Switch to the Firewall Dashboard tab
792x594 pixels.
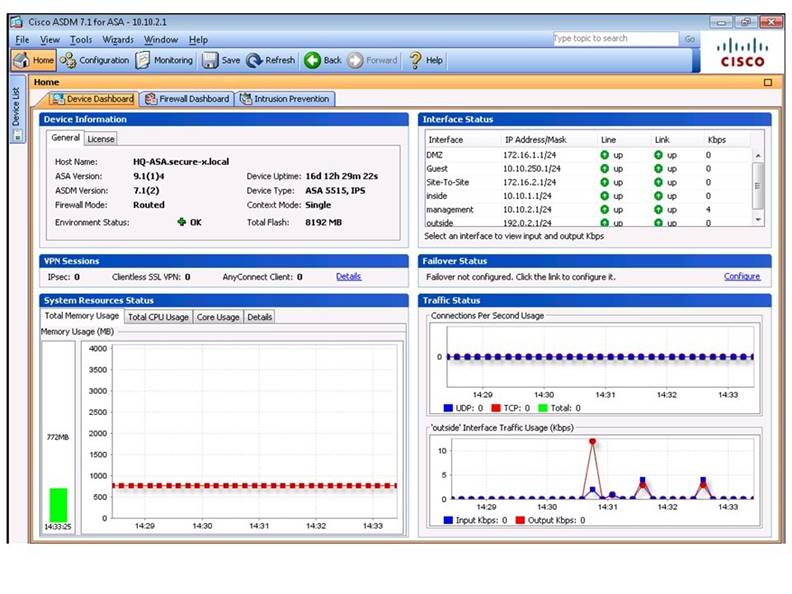(x=188, y=99)
